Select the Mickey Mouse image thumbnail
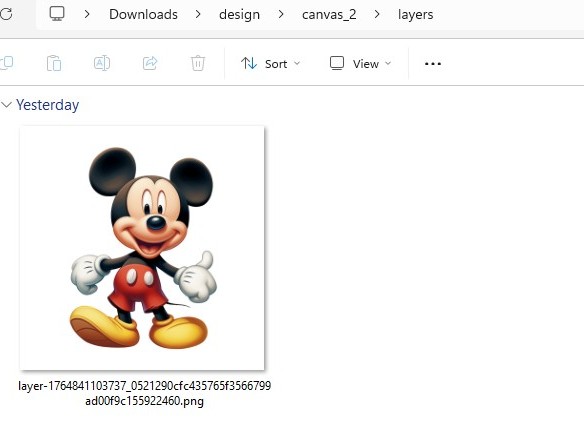 [x=142, y=248]
